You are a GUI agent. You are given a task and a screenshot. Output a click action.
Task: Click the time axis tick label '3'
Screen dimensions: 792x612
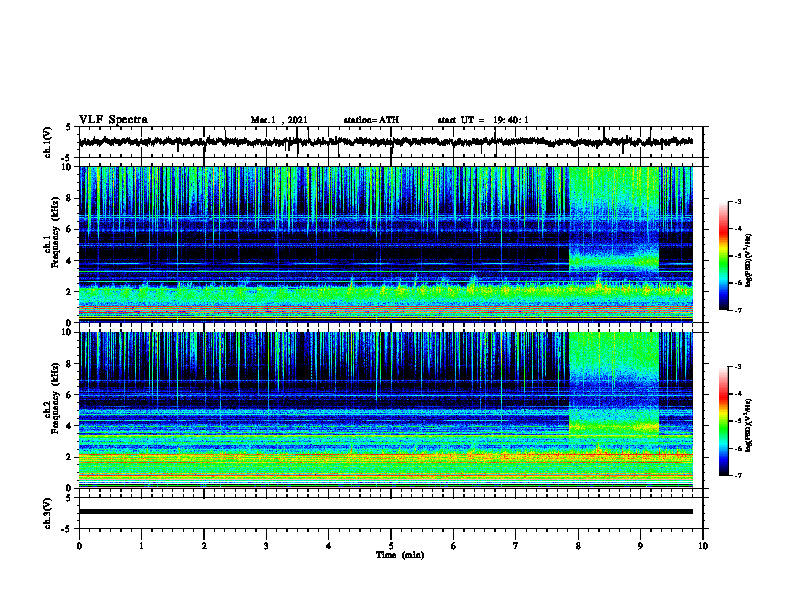(266, 546)
